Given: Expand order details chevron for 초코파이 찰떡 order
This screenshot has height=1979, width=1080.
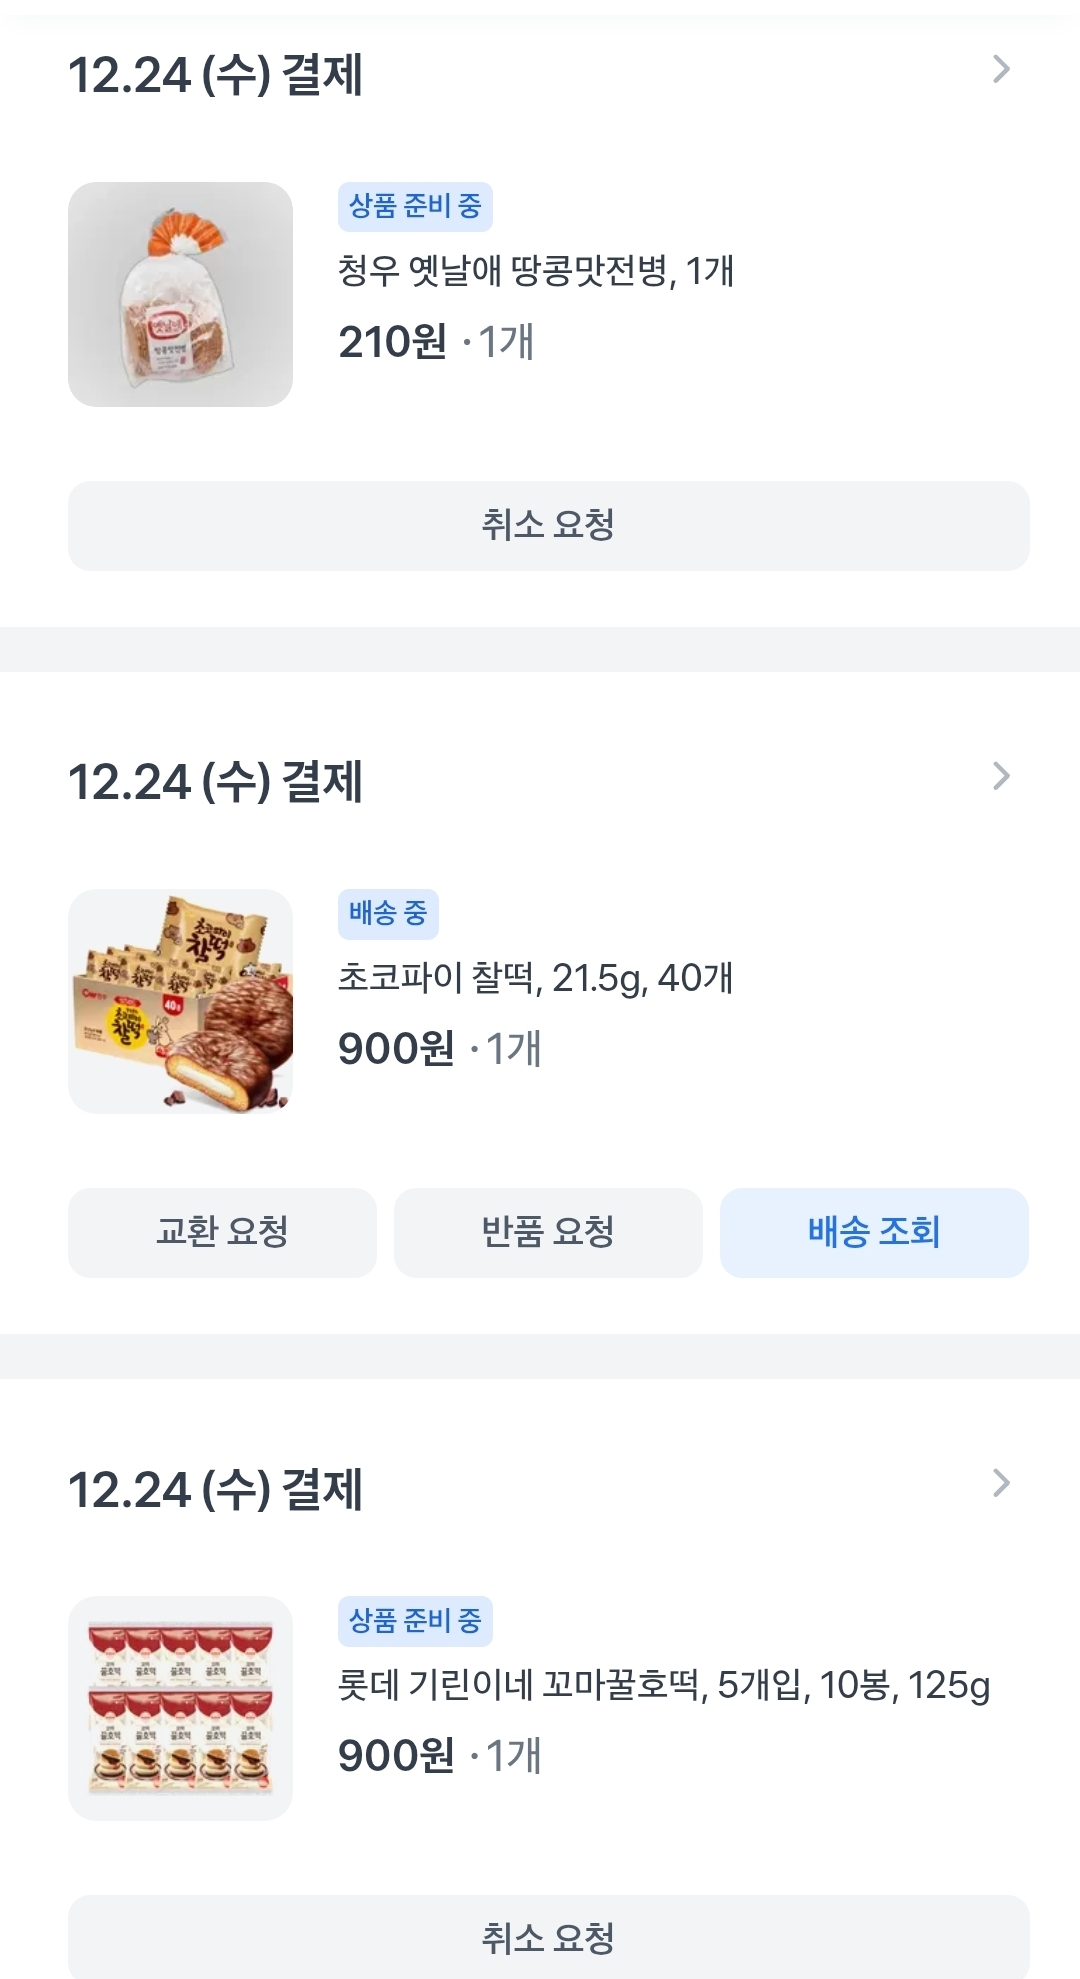Looking at the screenshot, I should coord(1001,776).
